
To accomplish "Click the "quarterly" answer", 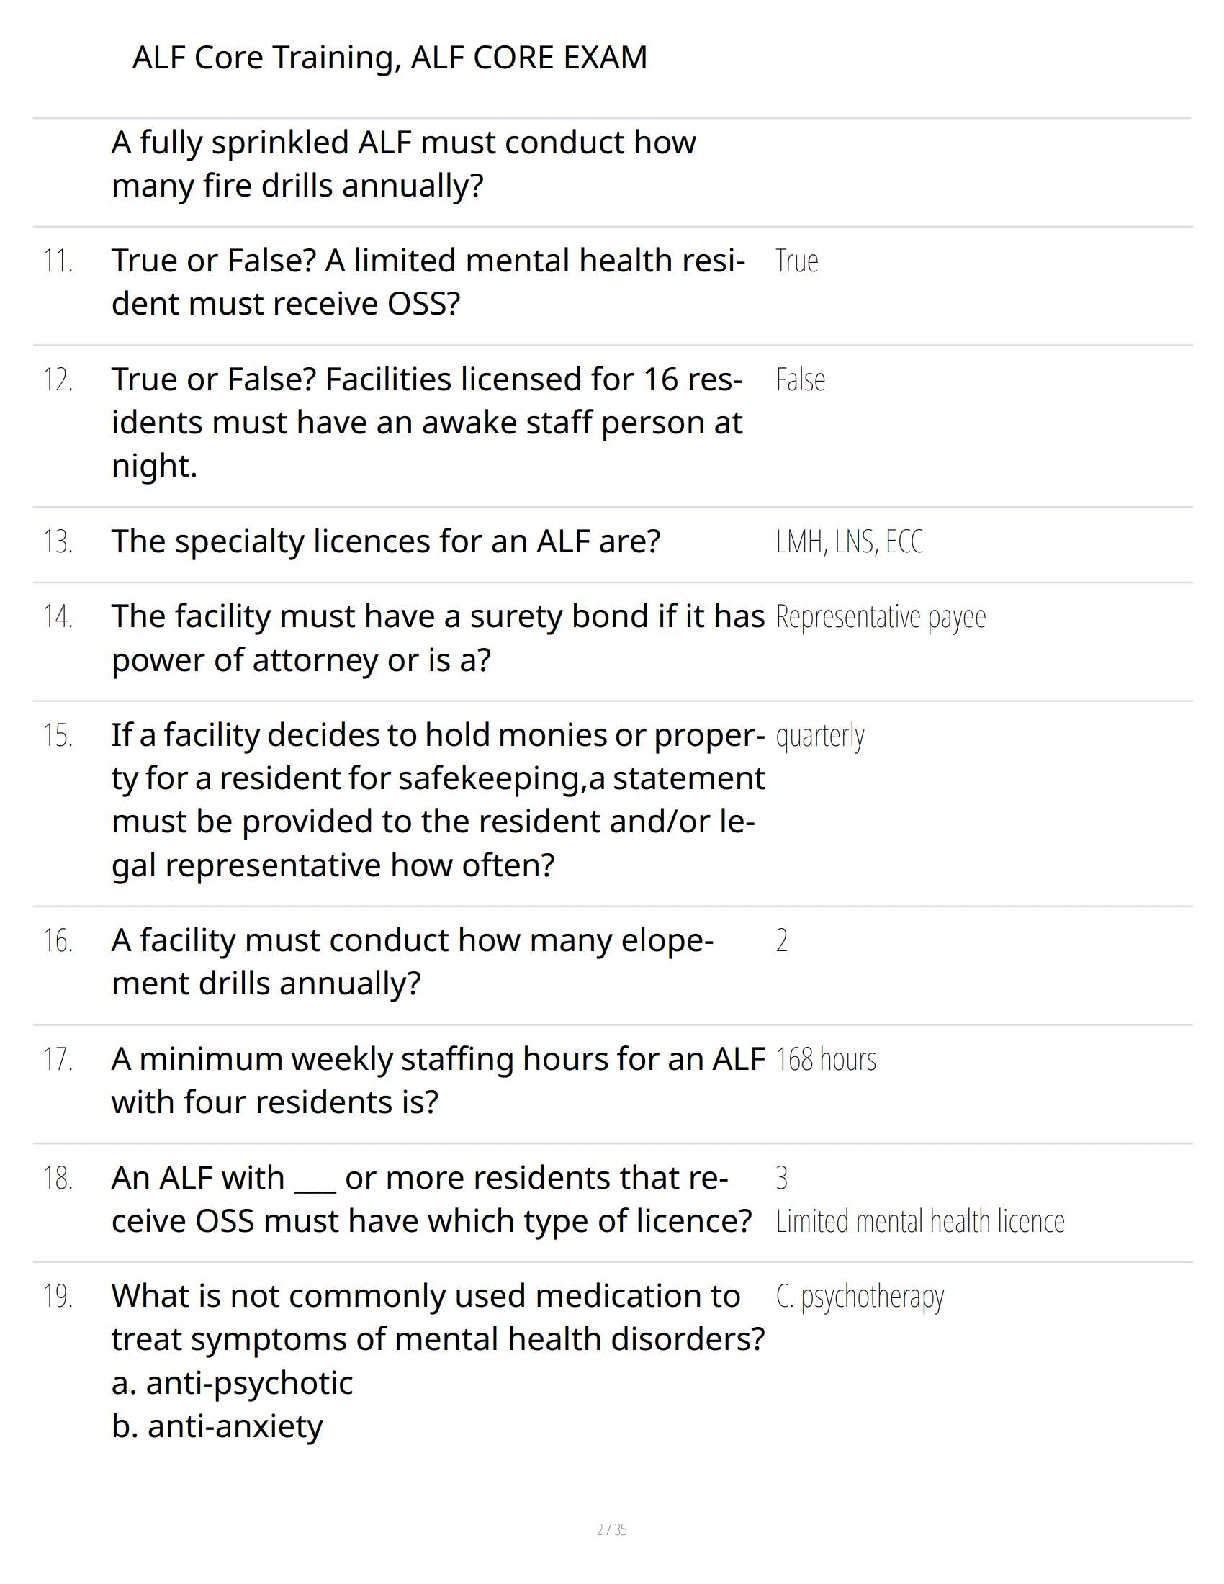I will point(820,736).
